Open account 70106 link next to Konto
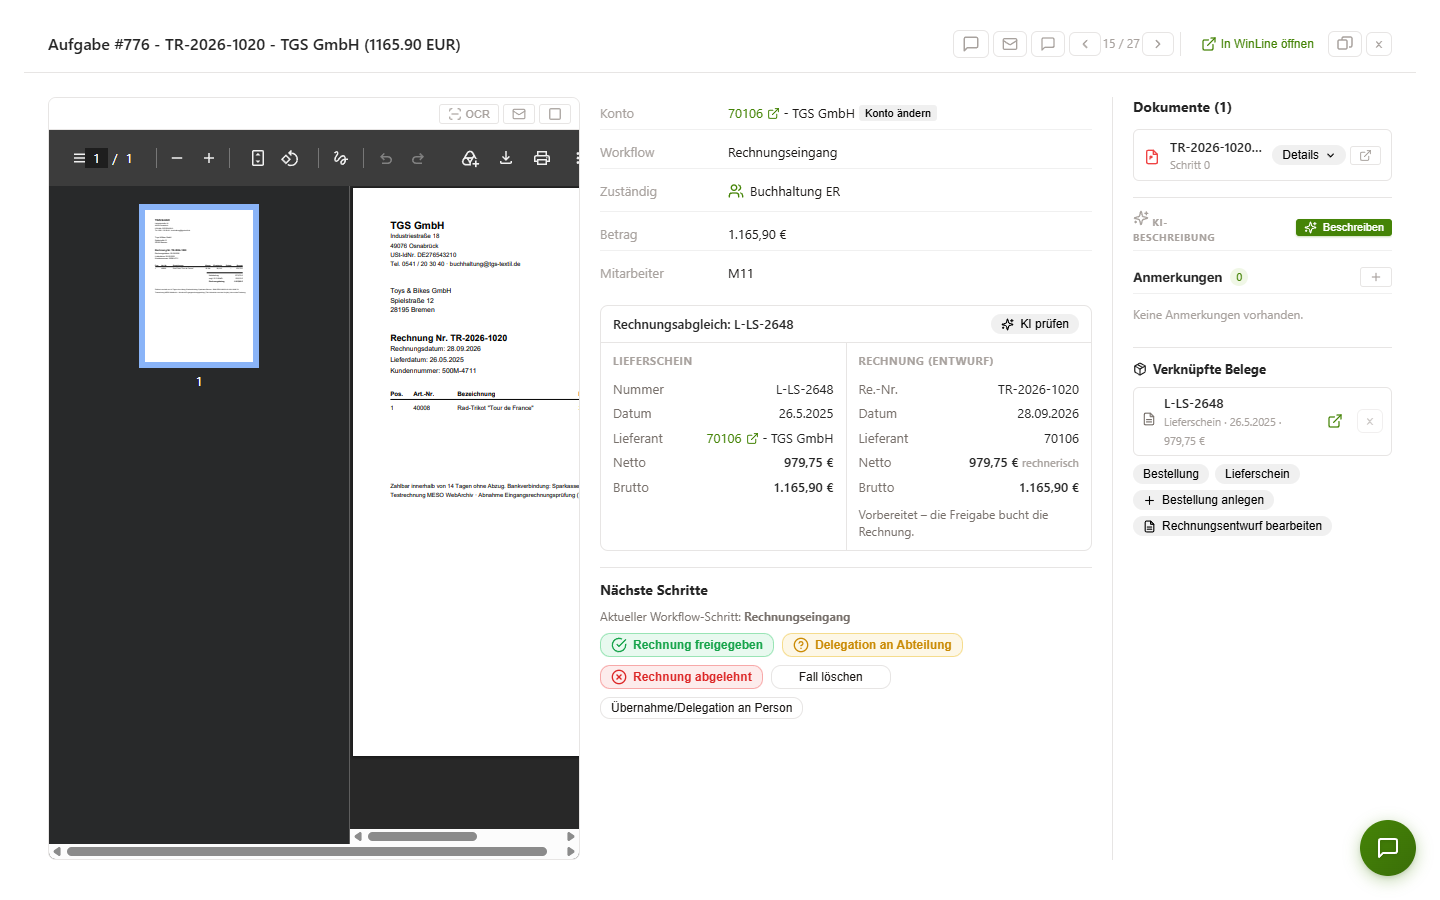This screenshot has height=900, width=1440. point(753,114)
